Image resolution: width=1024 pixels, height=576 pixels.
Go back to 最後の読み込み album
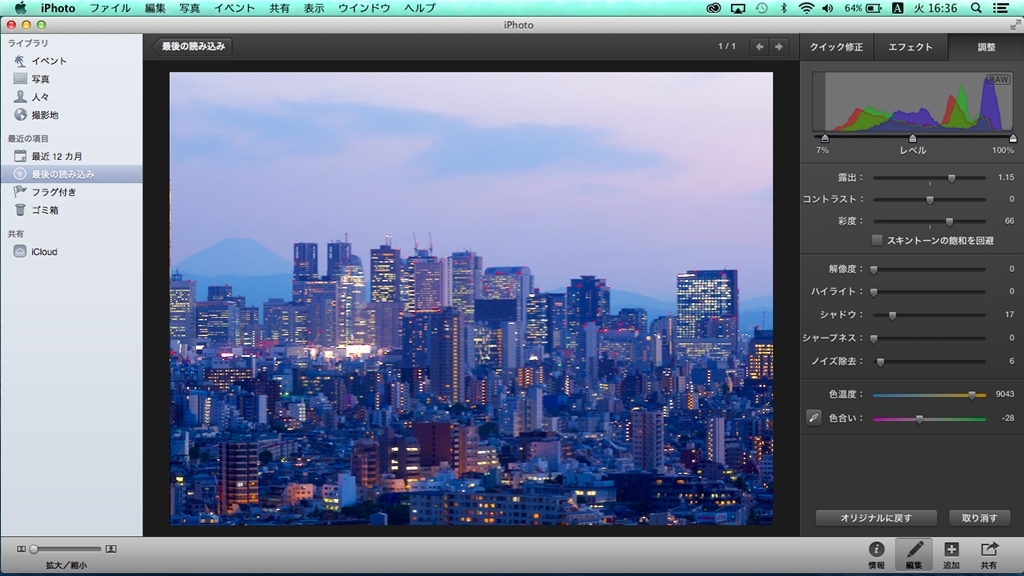(x=193, y=46)
